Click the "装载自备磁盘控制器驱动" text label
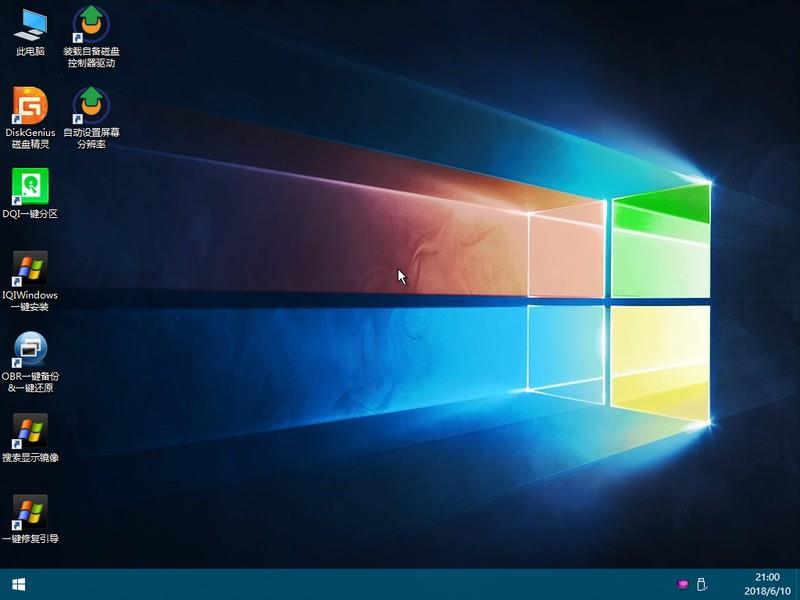The width and height of the screenshot is (800, 600). click(91, 57)
